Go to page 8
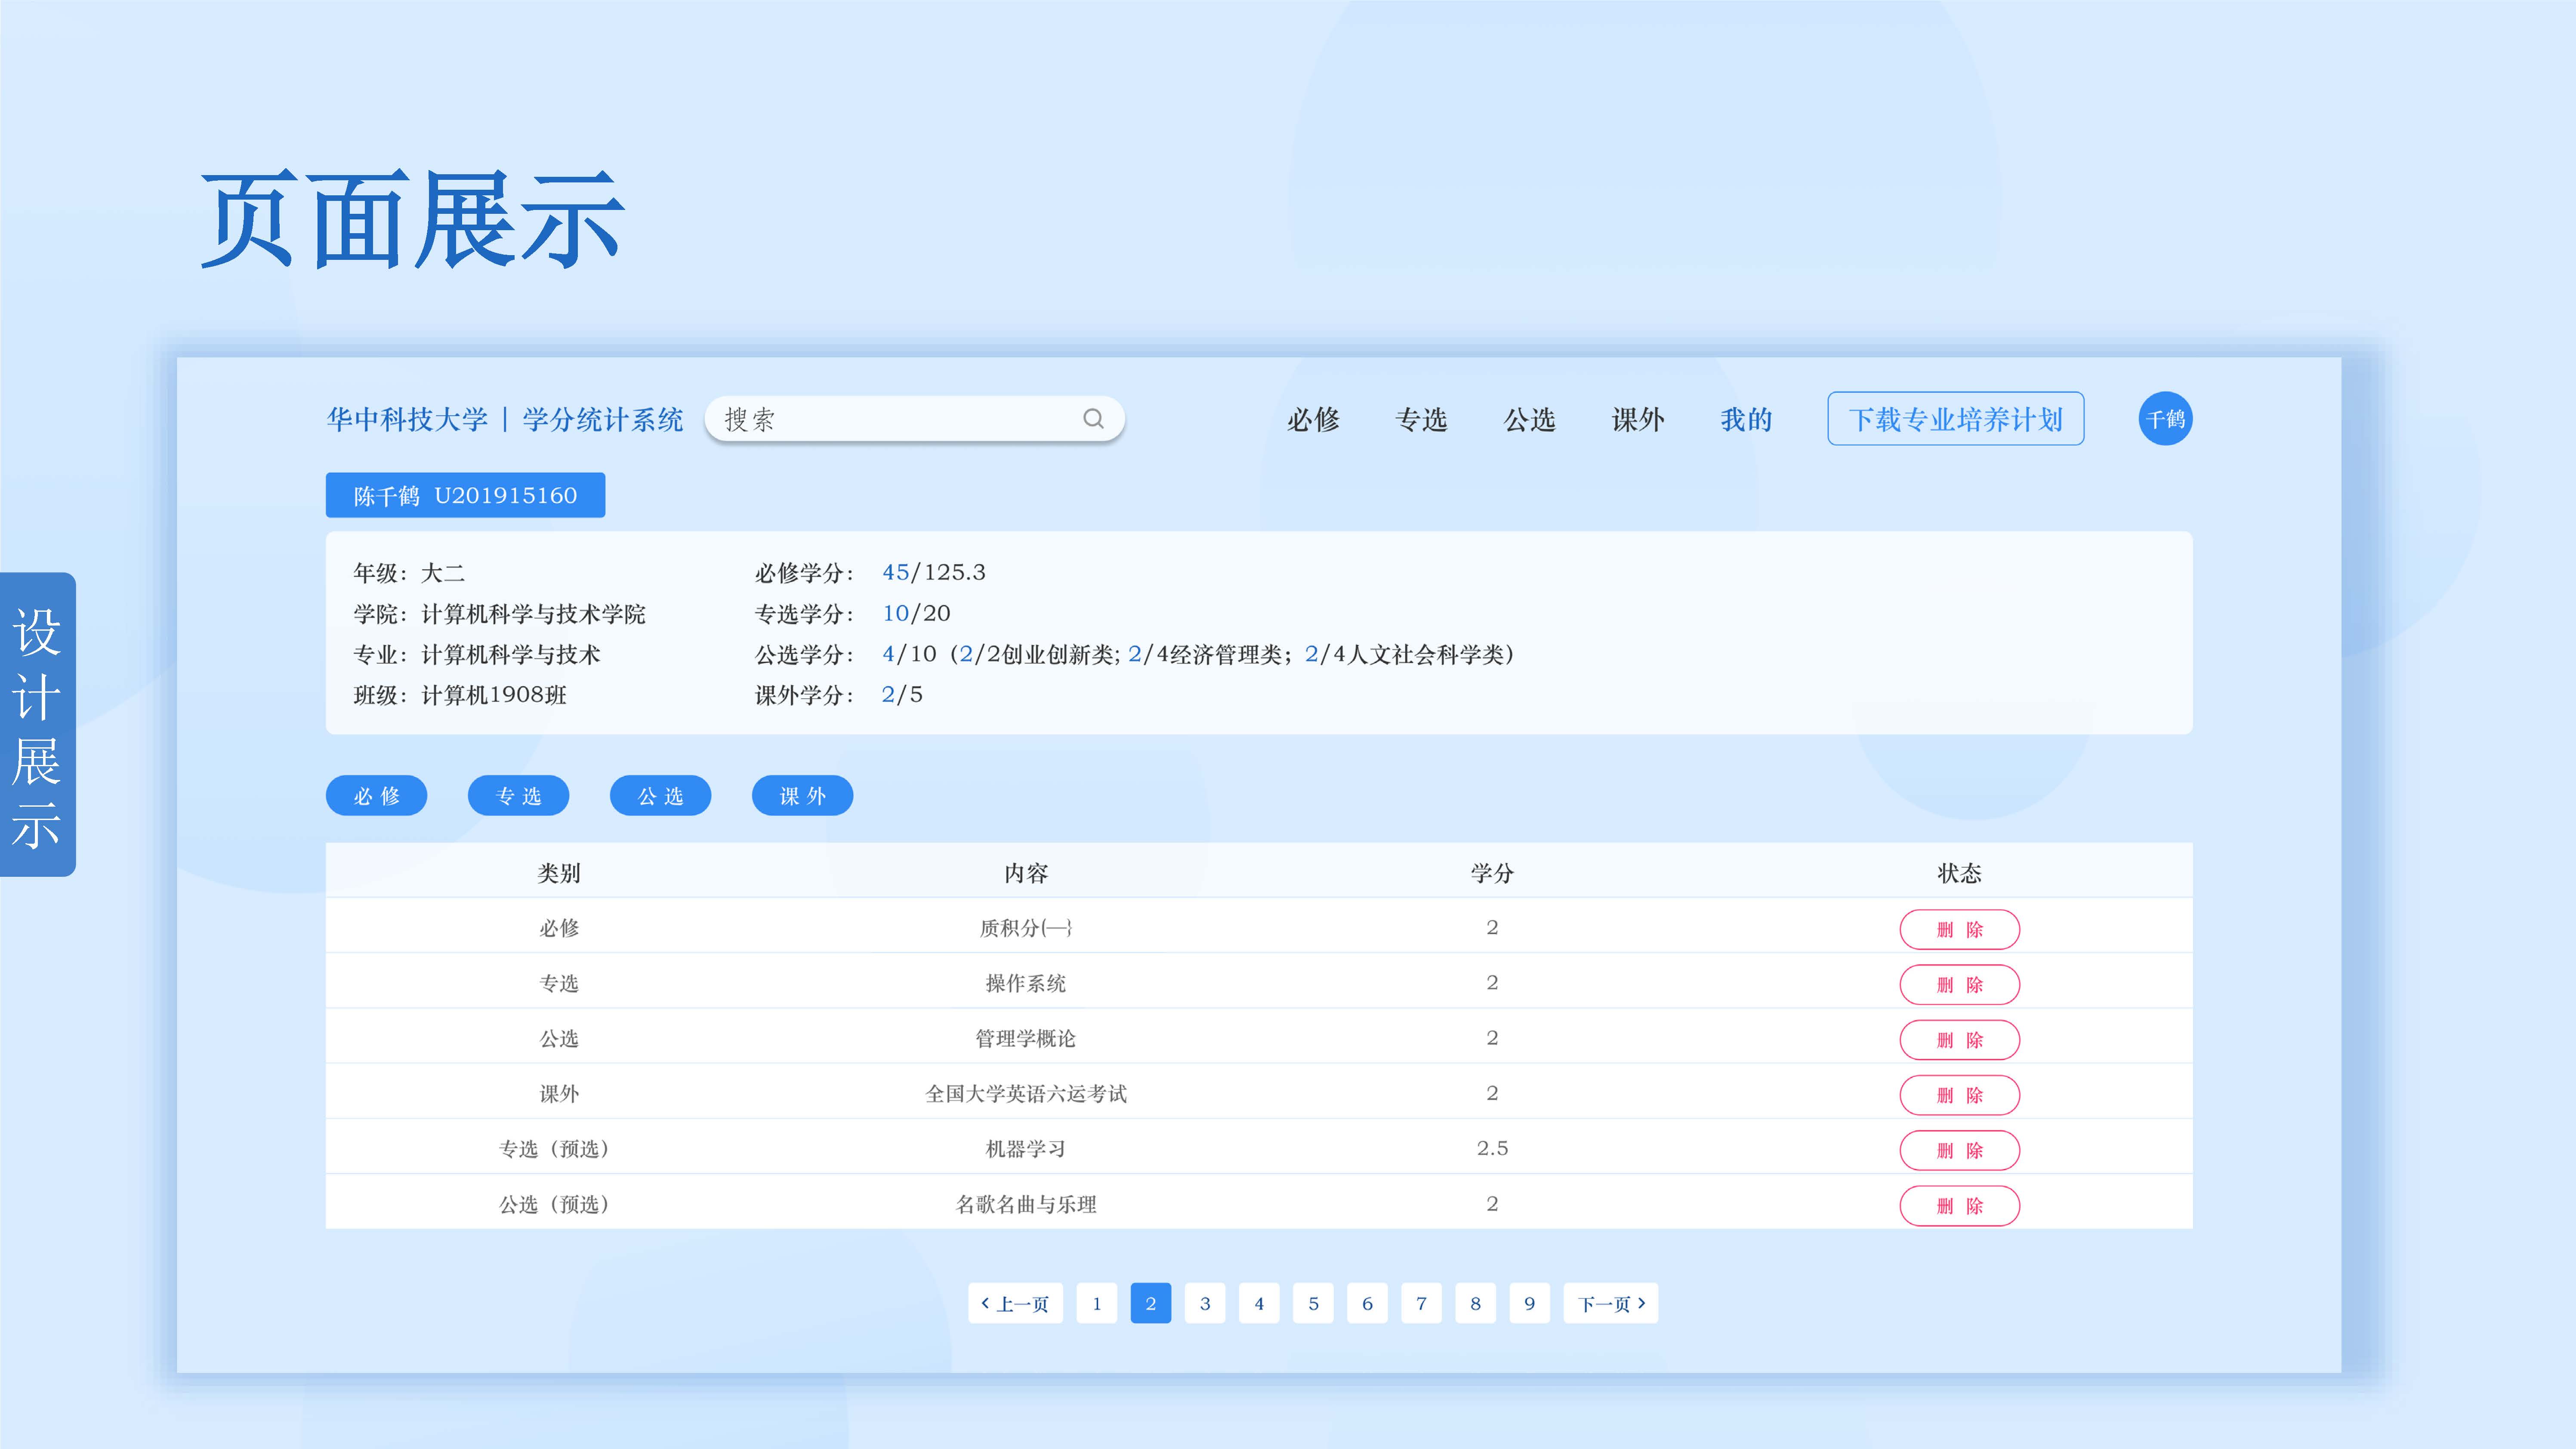This screenshot has height=1449, width=2576. (1475, 1303)
